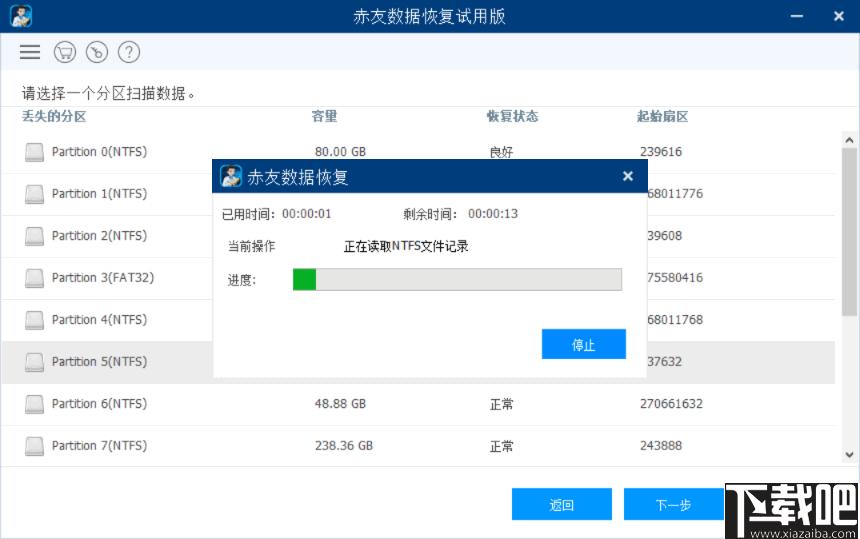Click the drive icon for Partition 6(NTFS)
The height and width of the screenshot is (539, 860).
click(x=34, y=404)
